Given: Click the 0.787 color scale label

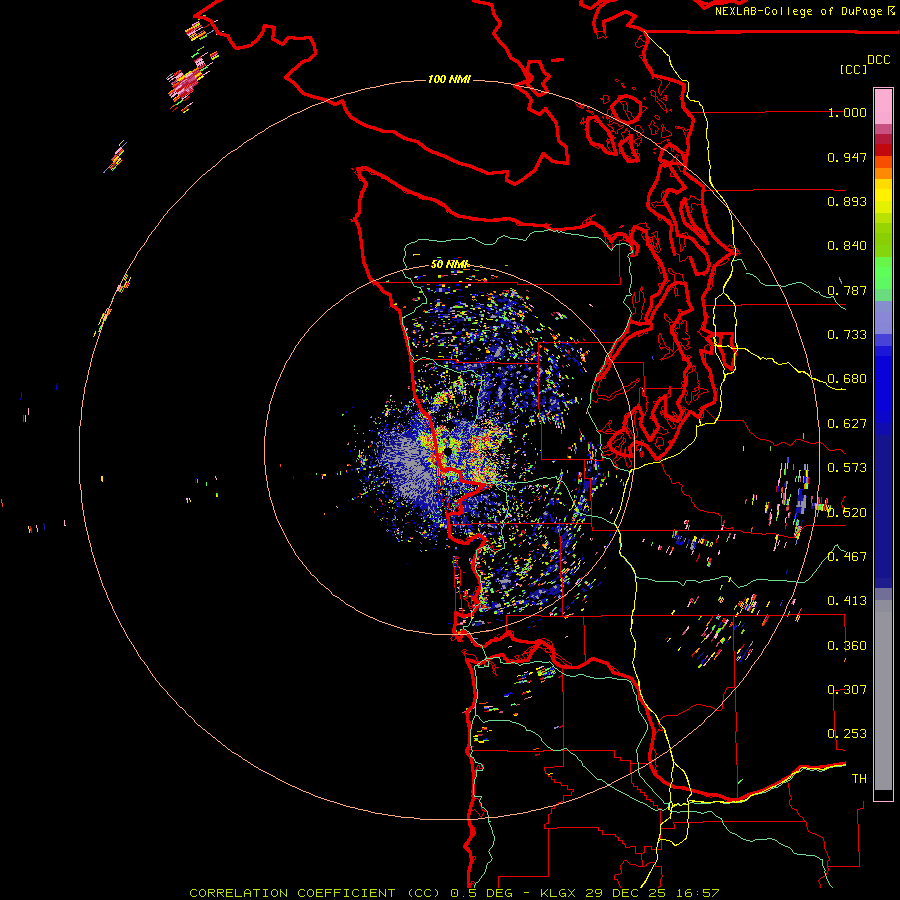Looking at the screenshot, I should [x=847, y=290].
